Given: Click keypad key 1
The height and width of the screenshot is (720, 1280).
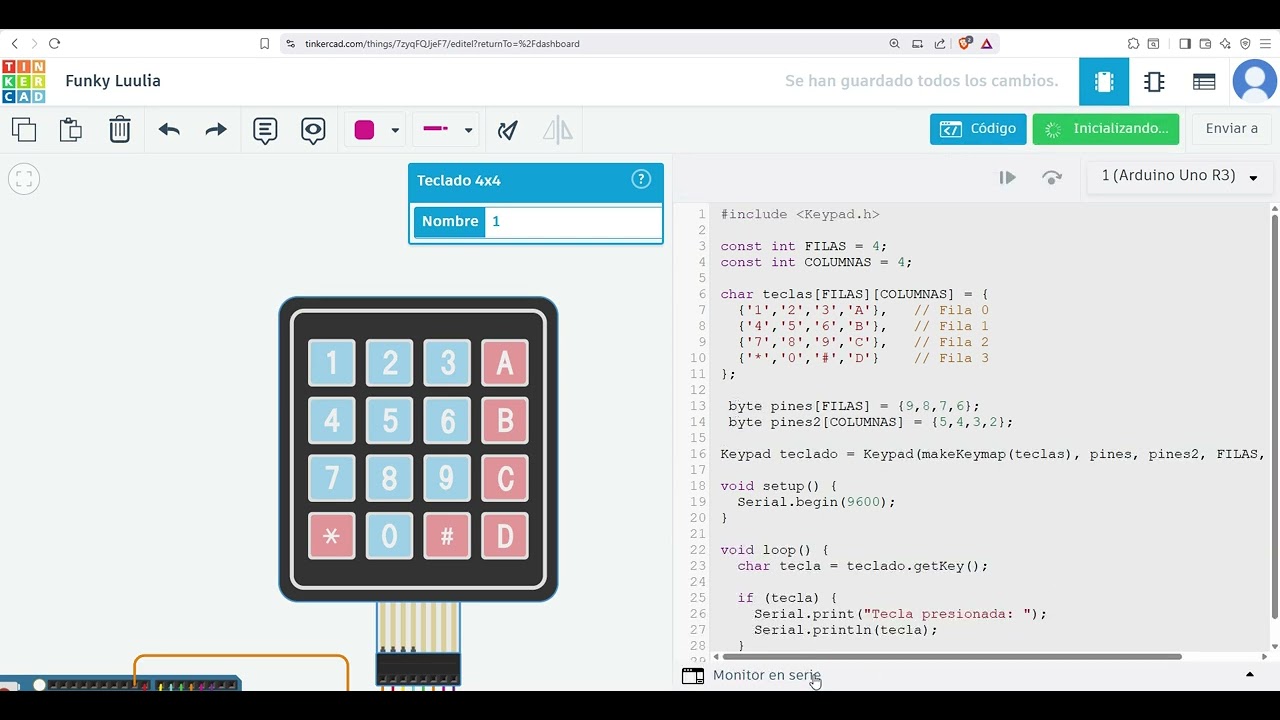Looking at the screenshot, I should coord(332,363).
